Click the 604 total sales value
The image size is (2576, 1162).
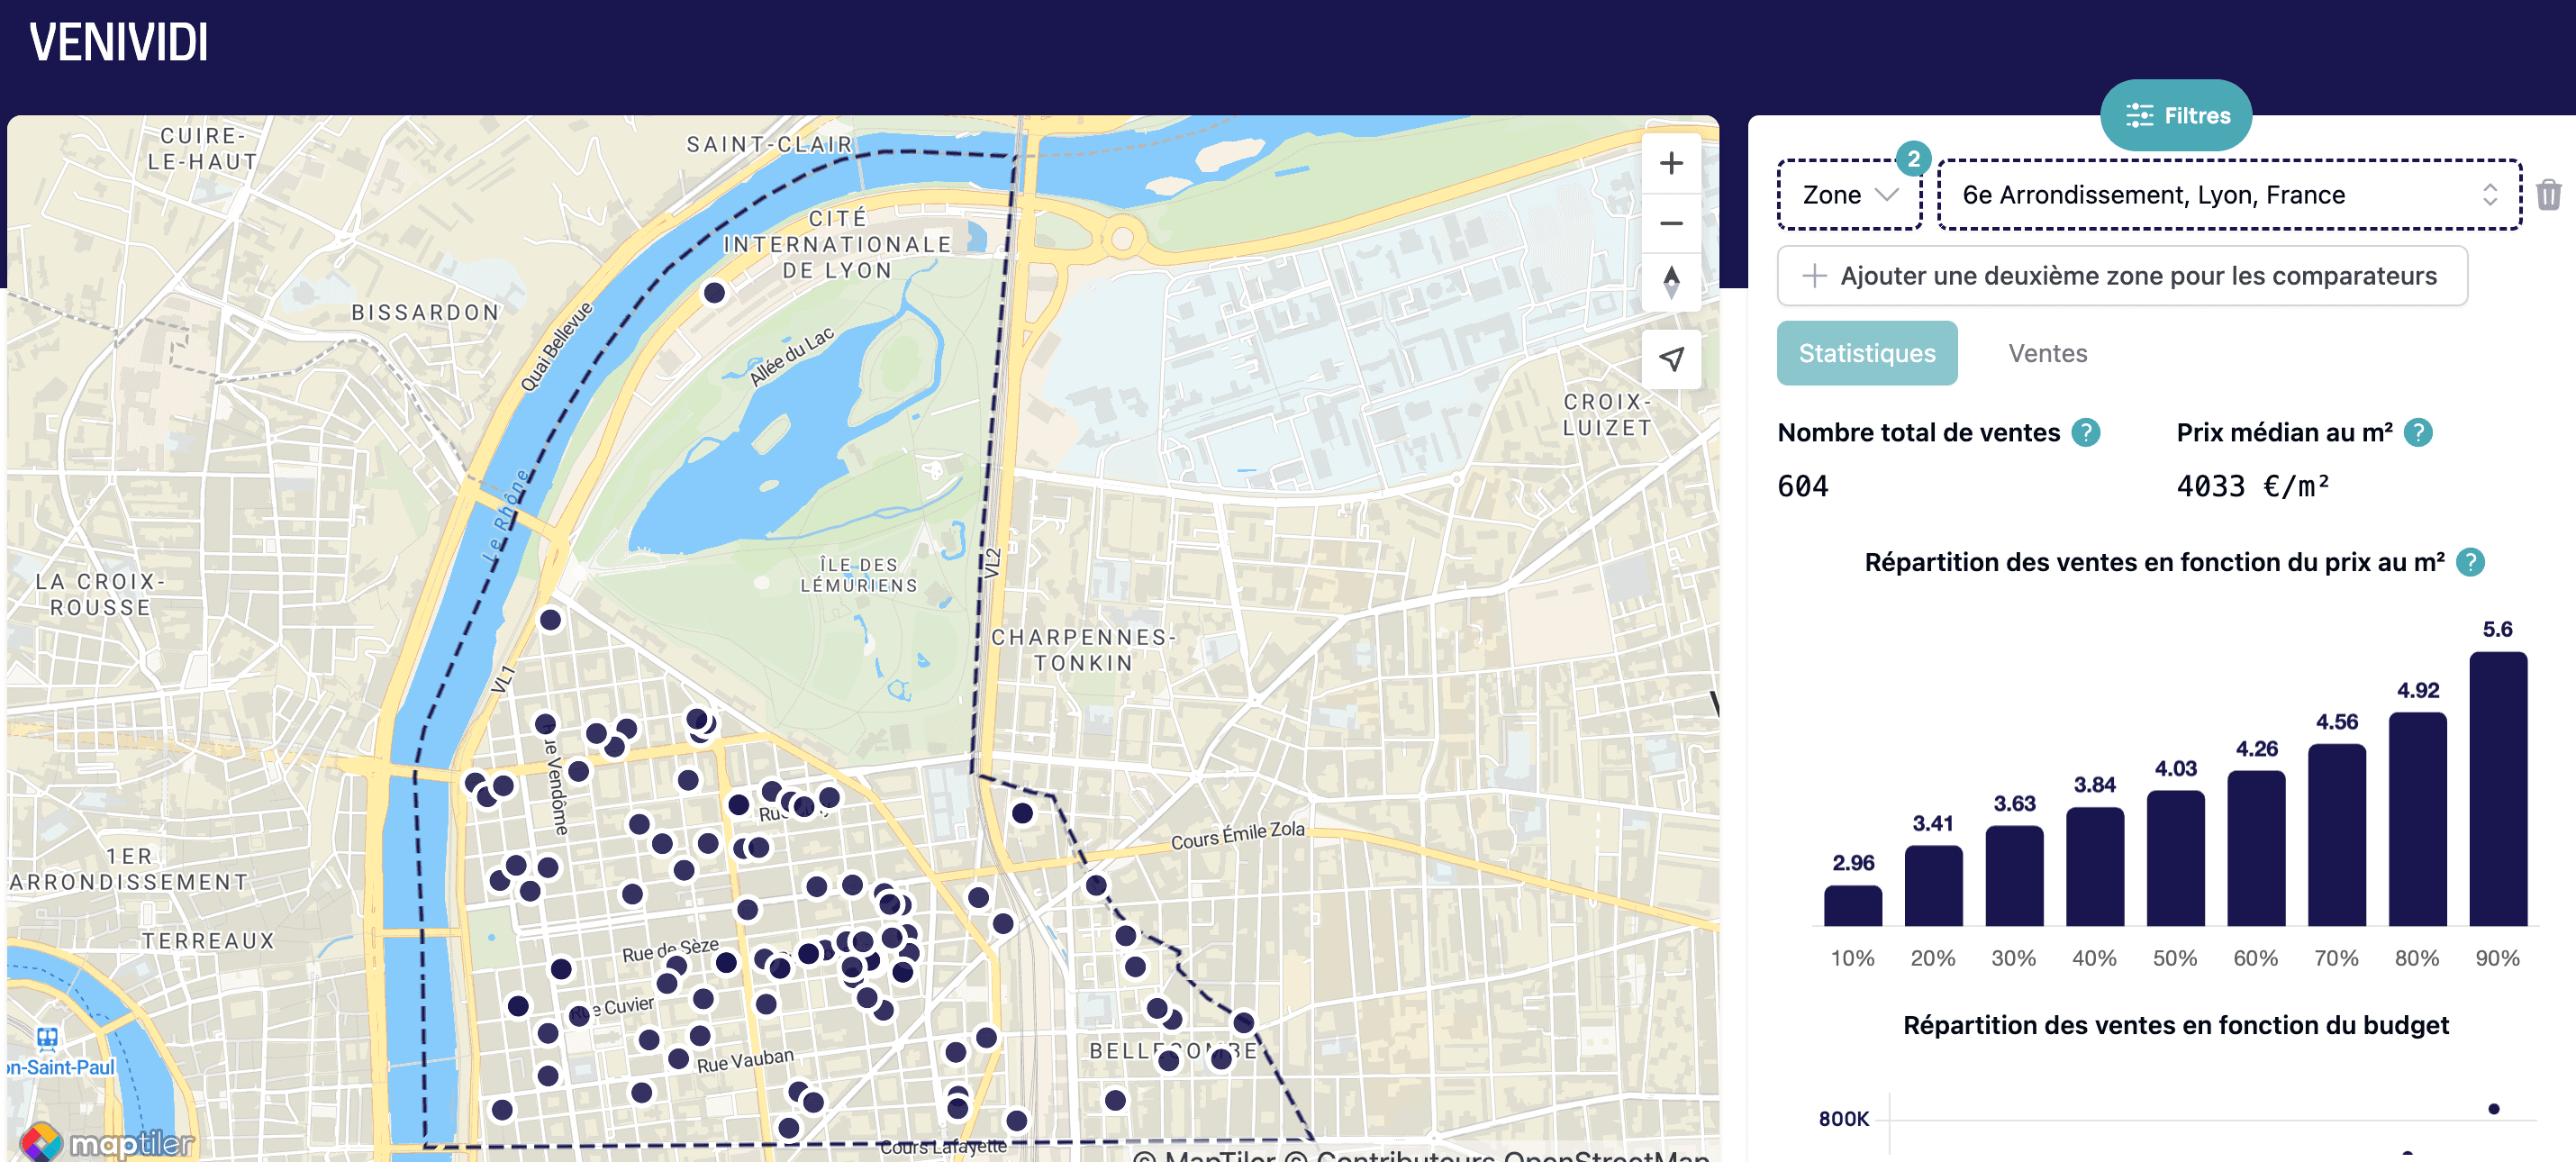1802,486
